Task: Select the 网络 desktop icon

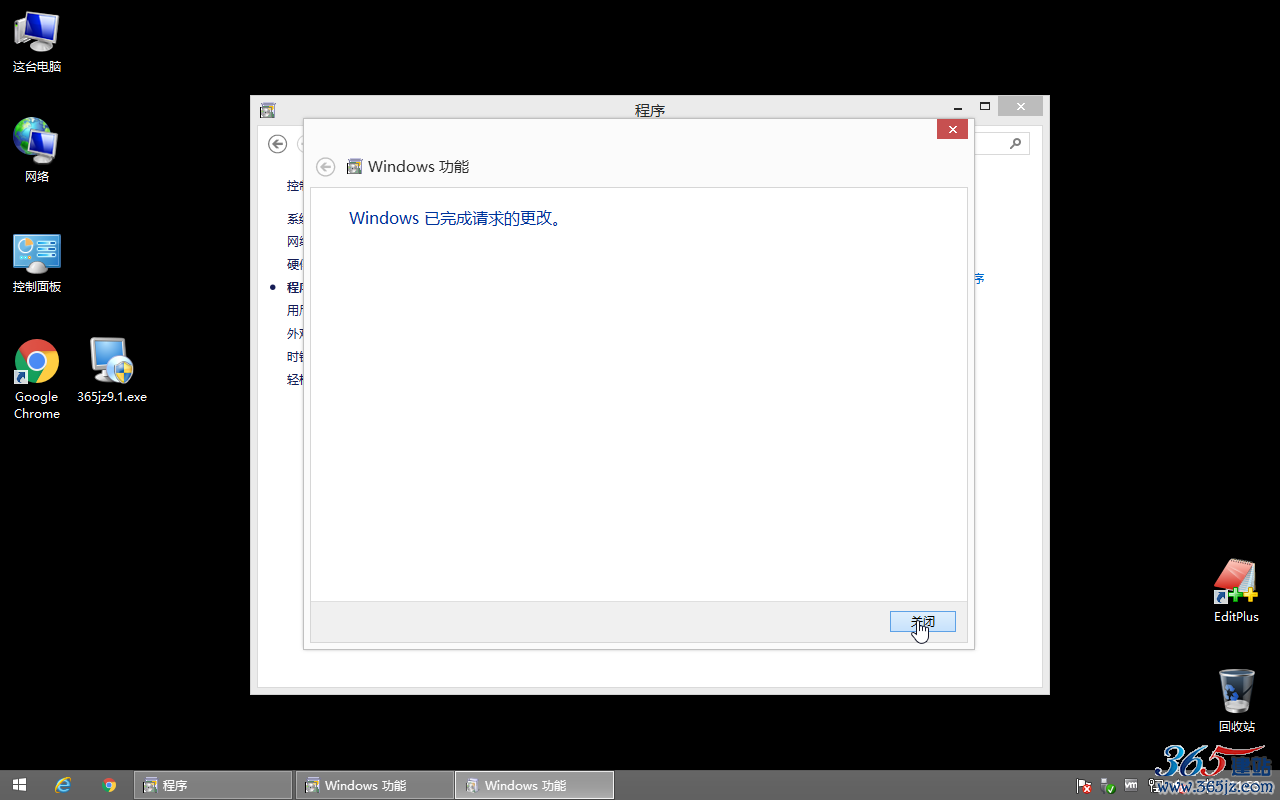Action: click(37, 151)
